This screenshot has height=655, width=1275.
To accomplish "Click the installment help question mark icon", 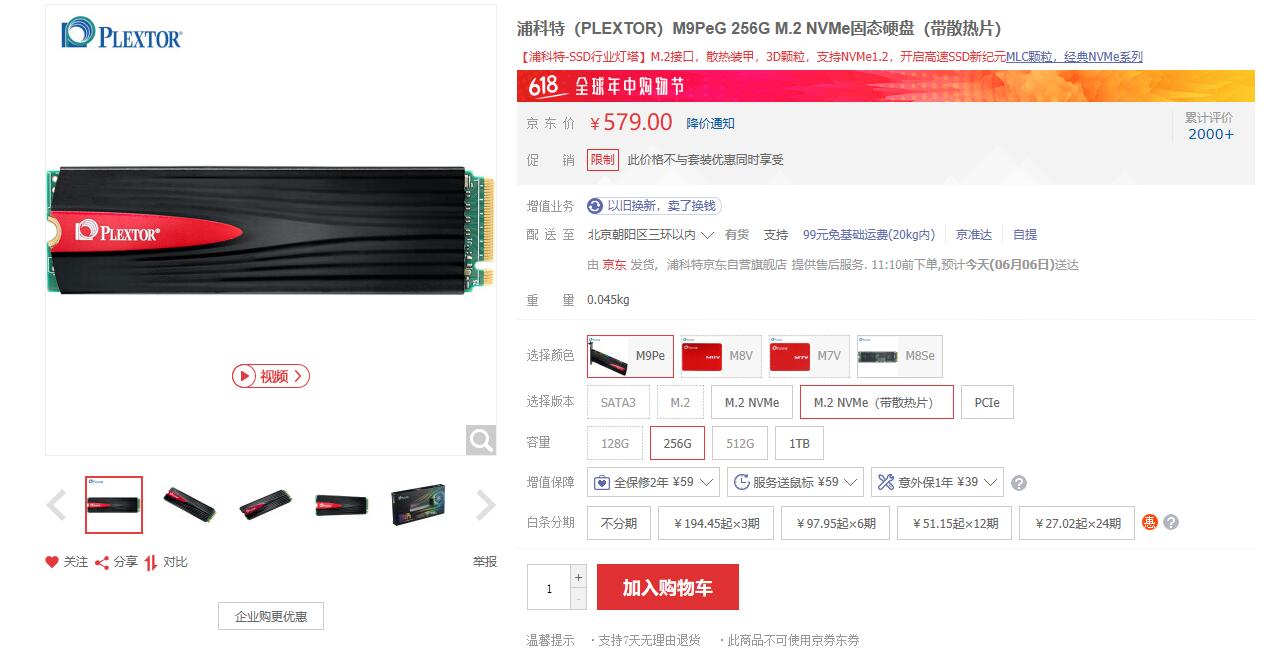I will pyautogui.click(x=1171, y=522).
